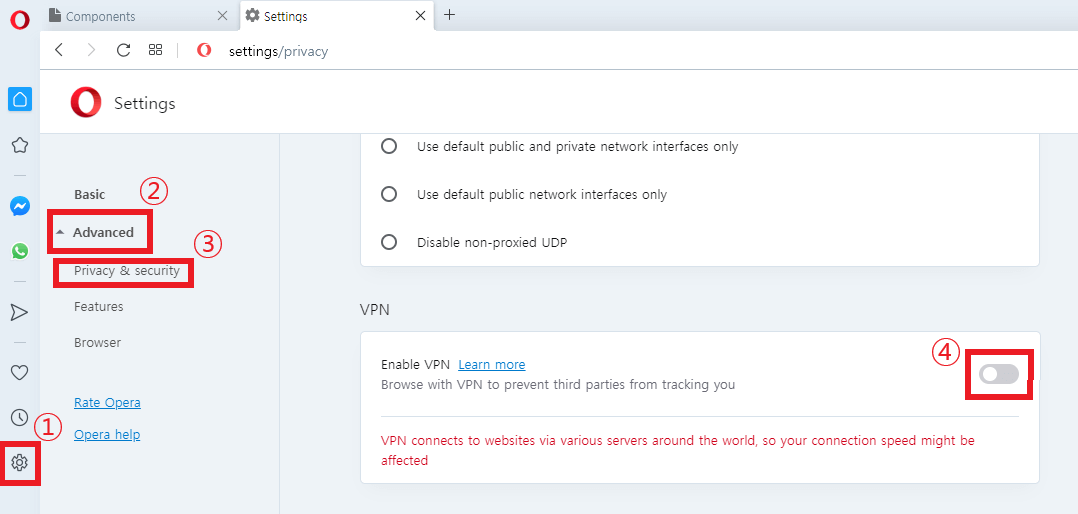Open the Opera main menu logo
Image resolution: width=1078 pixels, height=514 pixels.
click(x=20, y=20)
